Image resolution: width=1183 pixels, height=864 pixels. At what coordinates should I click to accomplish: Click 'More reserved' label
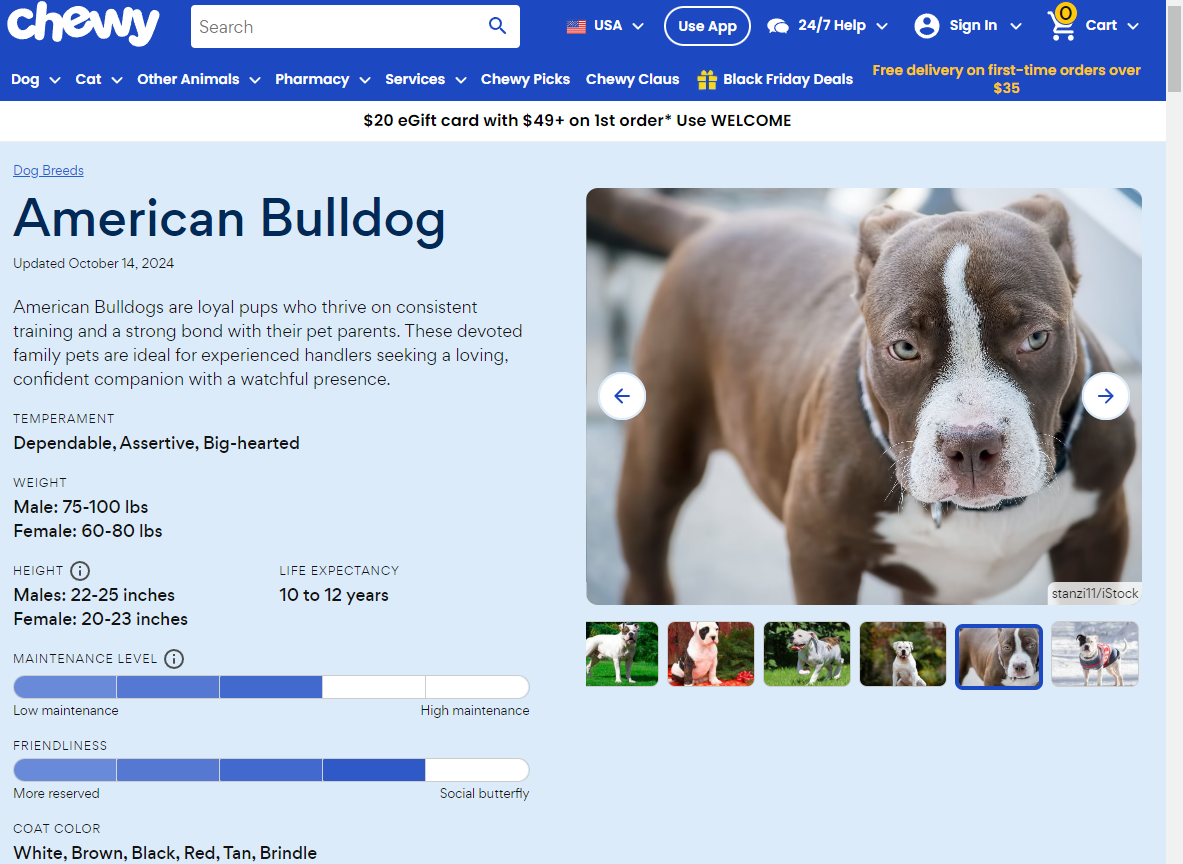(x=57, y=794)
